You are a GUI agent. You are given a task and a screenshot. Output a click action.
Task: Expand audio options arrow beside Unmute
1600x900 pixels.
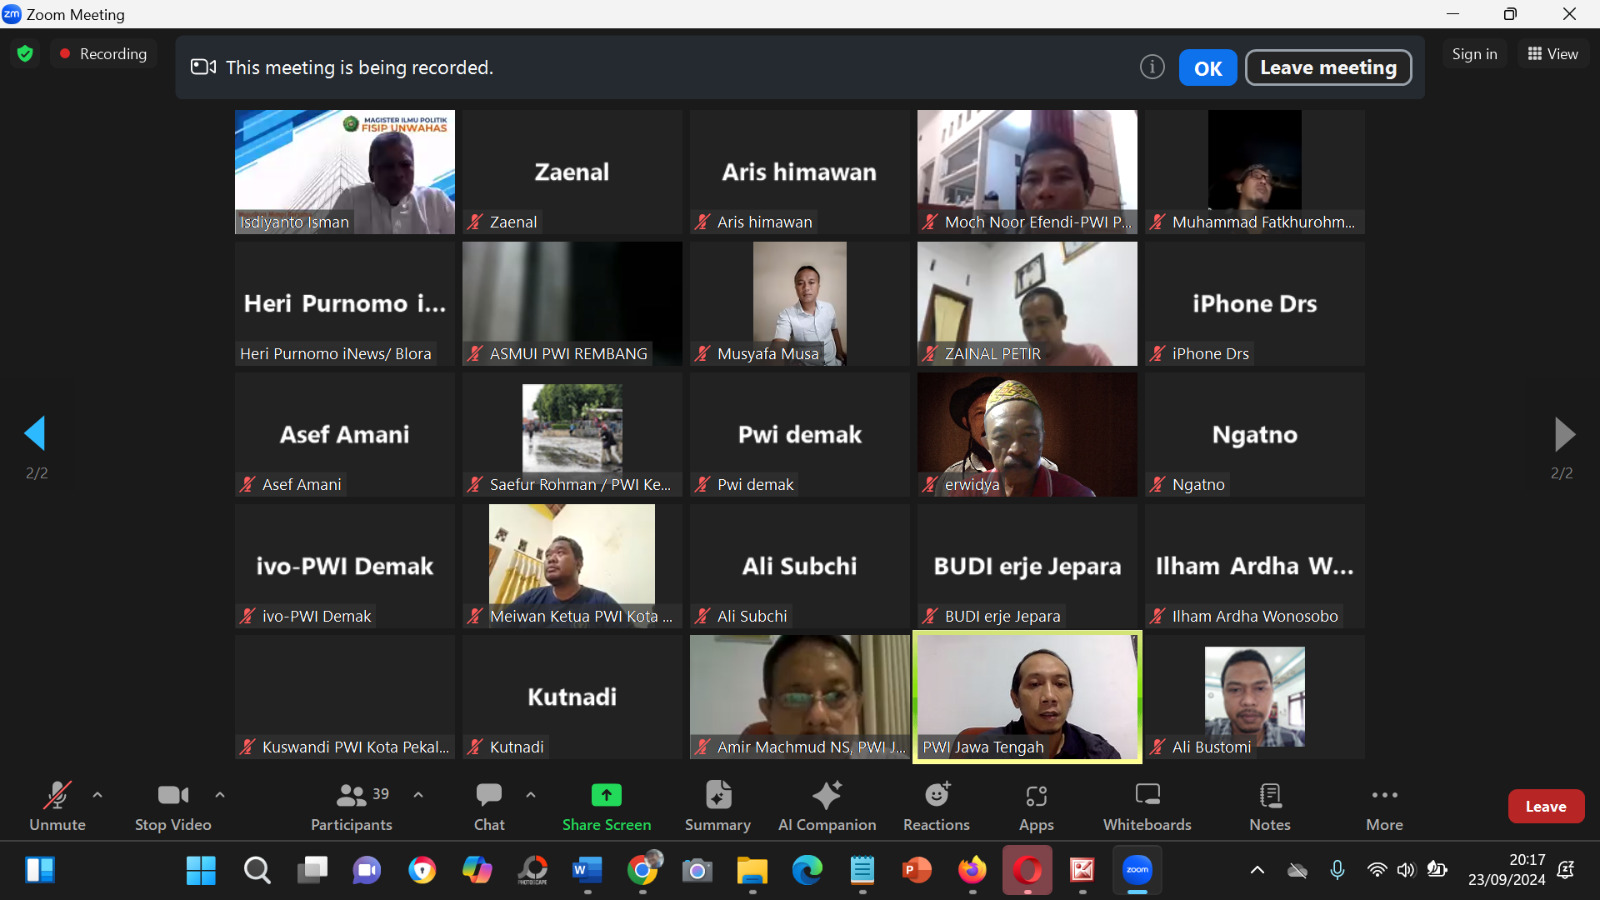tap(97, 795)
